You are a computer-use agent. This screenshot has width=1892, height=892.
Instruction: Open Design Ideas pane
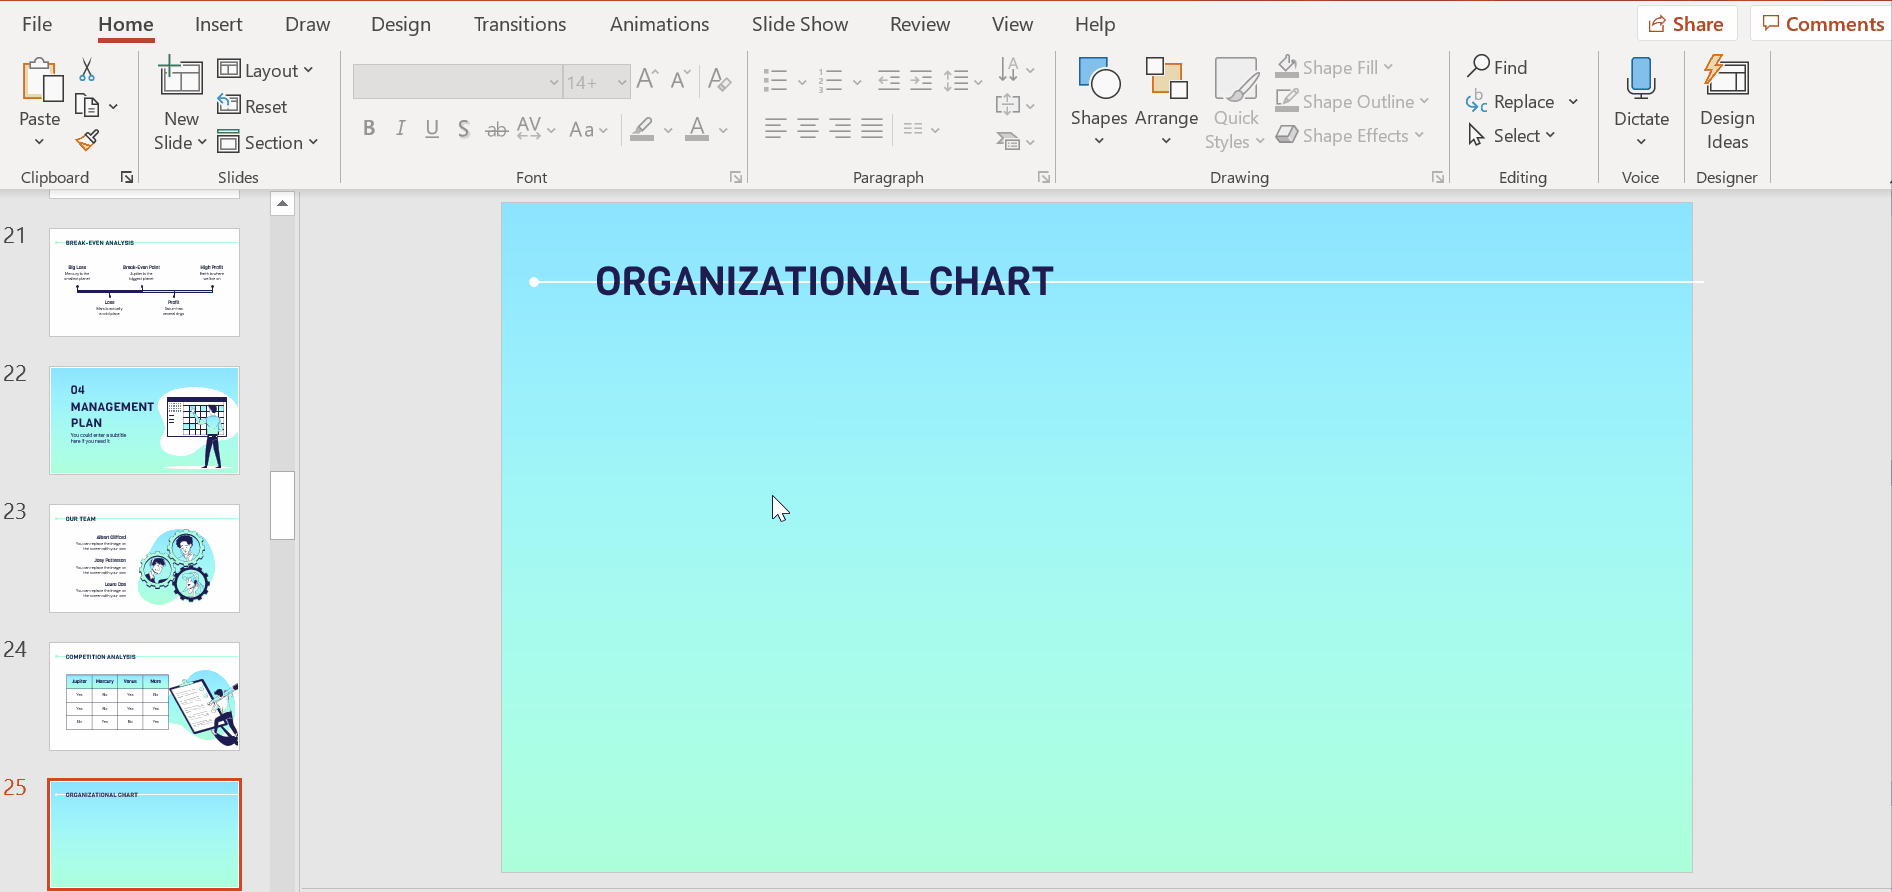(x=1727, y=100)
